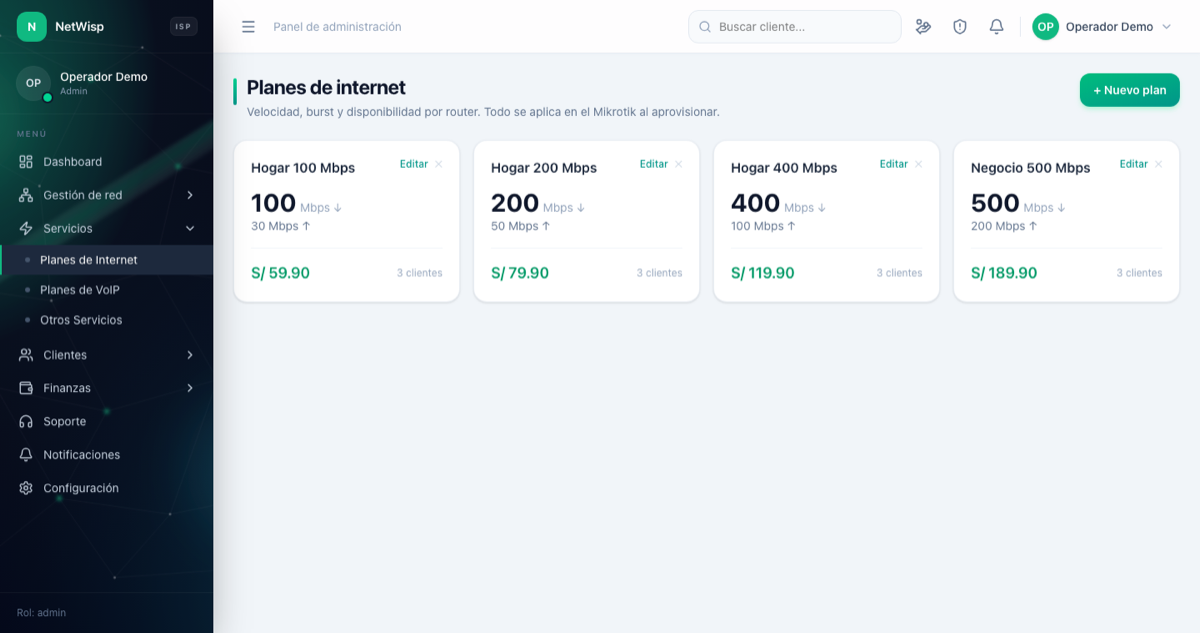1200x633 pixels.
Task: Delete Negocio 500 Mbps plan with X
Action: (x=1158, y=164)
